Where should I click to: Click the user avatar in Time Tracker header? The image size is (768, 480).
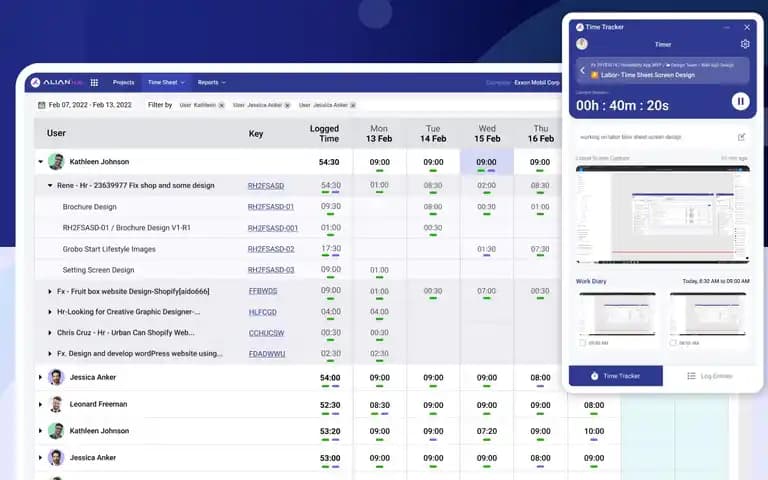click(x=582, y=44)
